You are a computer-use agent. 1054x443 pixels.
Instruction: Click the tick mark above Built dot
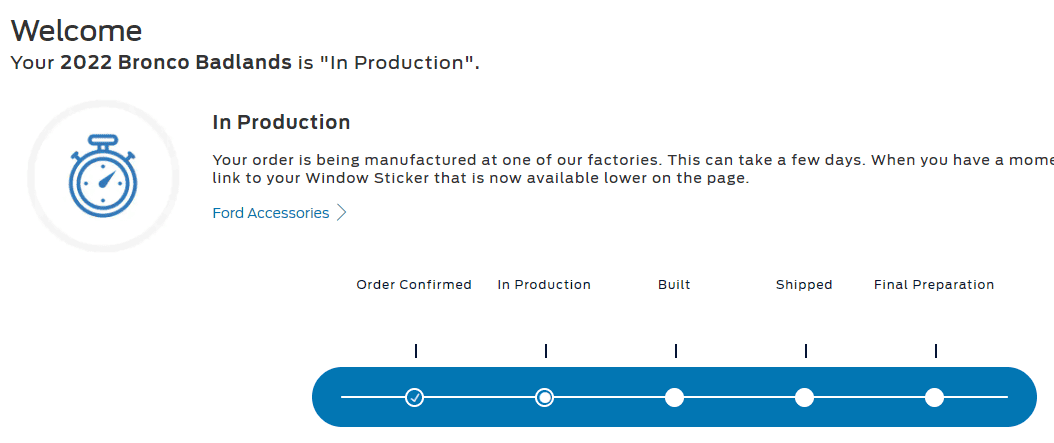(x=676, y=351)
